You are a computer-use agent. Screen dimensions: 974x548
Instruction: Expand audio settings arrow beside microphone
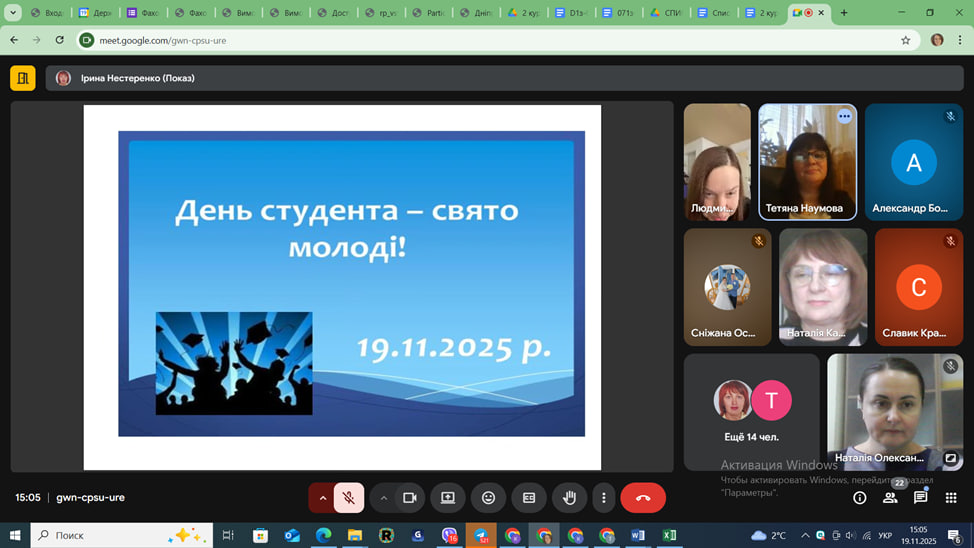click(322, 497)
